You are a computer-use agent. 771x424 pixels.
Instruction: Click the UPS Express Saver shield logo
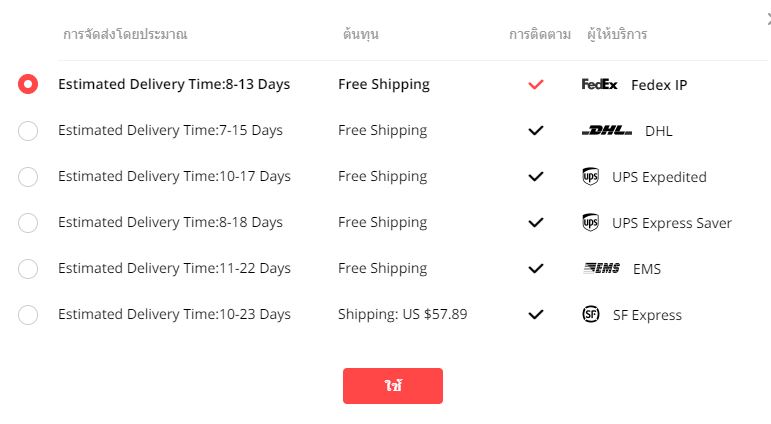point(590,222)
